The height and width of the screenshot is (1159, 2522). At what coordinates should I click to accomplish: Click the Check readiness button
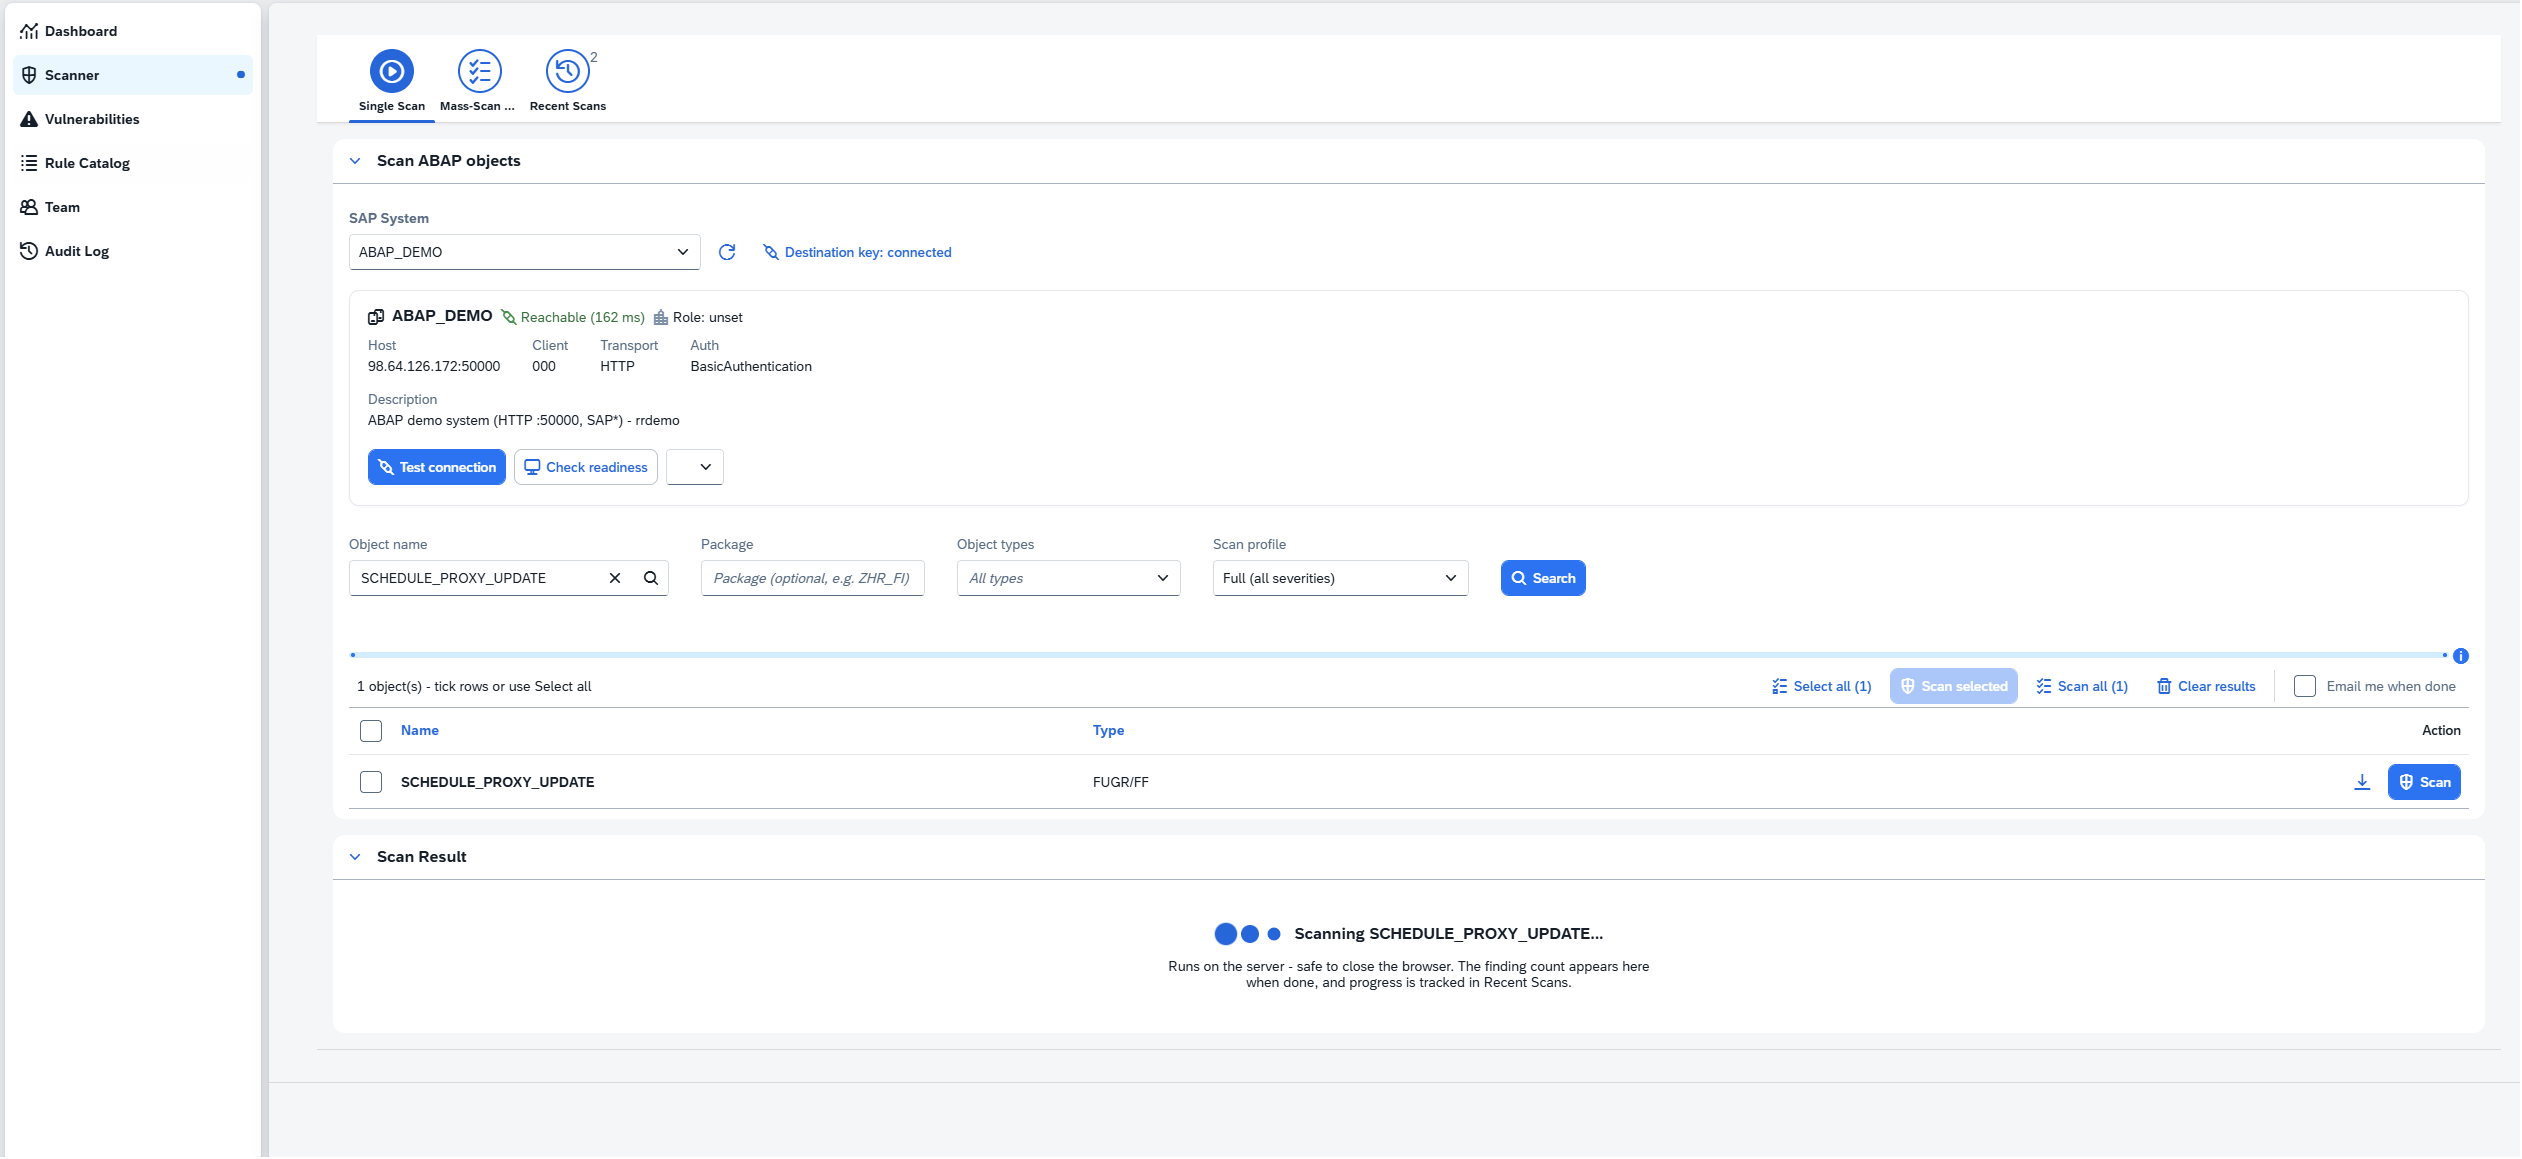[x=586, y=467]
